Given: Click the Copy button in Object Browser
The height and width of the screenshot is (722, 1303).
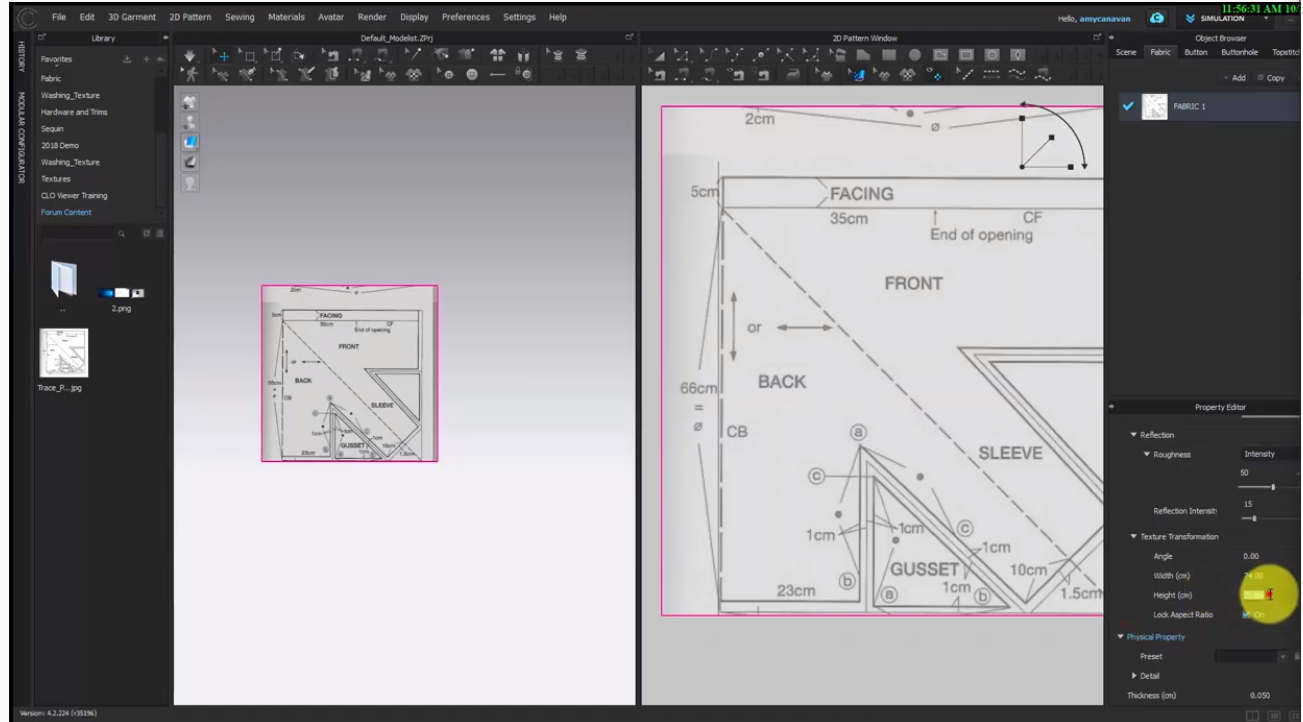Looking at the screenshot, I should [1272, 77].
